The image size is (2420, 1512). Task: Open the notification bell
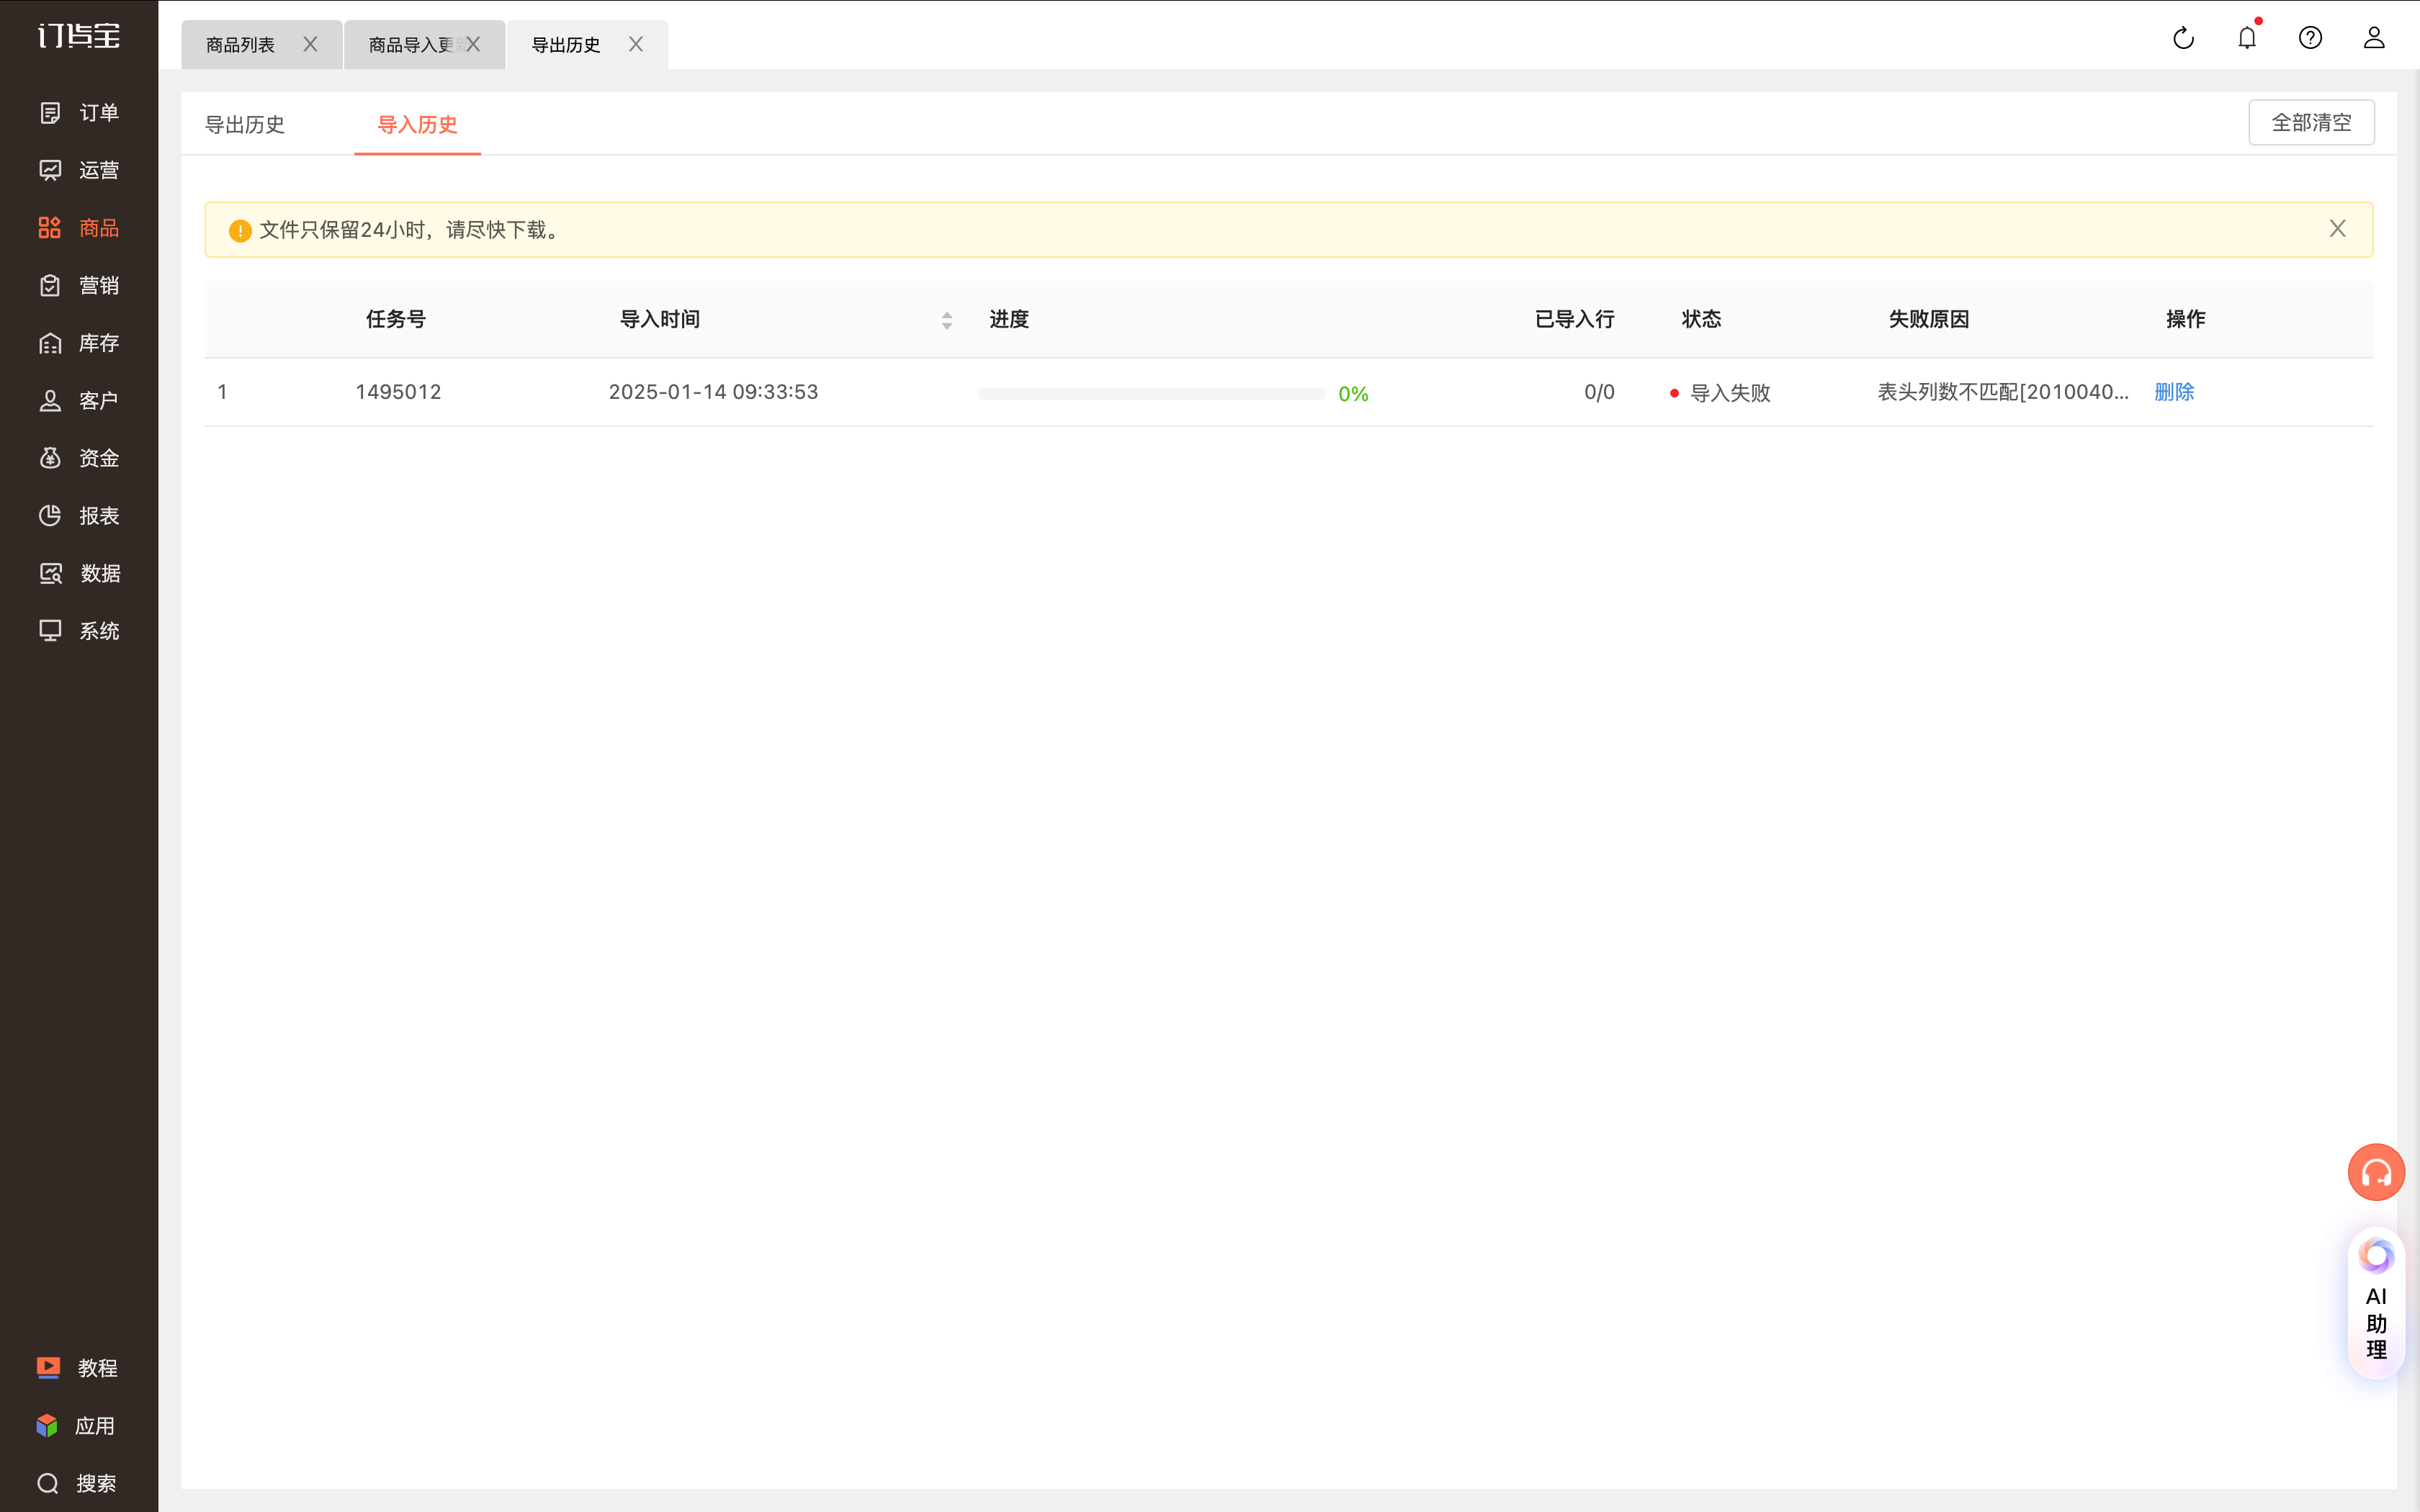[2247, 38]
